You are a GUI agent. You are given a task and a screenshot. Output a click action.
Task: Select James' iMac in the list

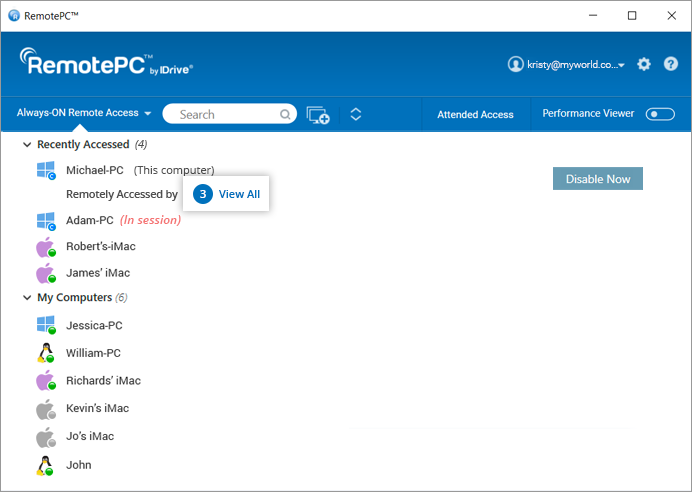pyautogui.click(x=98, y=273)
